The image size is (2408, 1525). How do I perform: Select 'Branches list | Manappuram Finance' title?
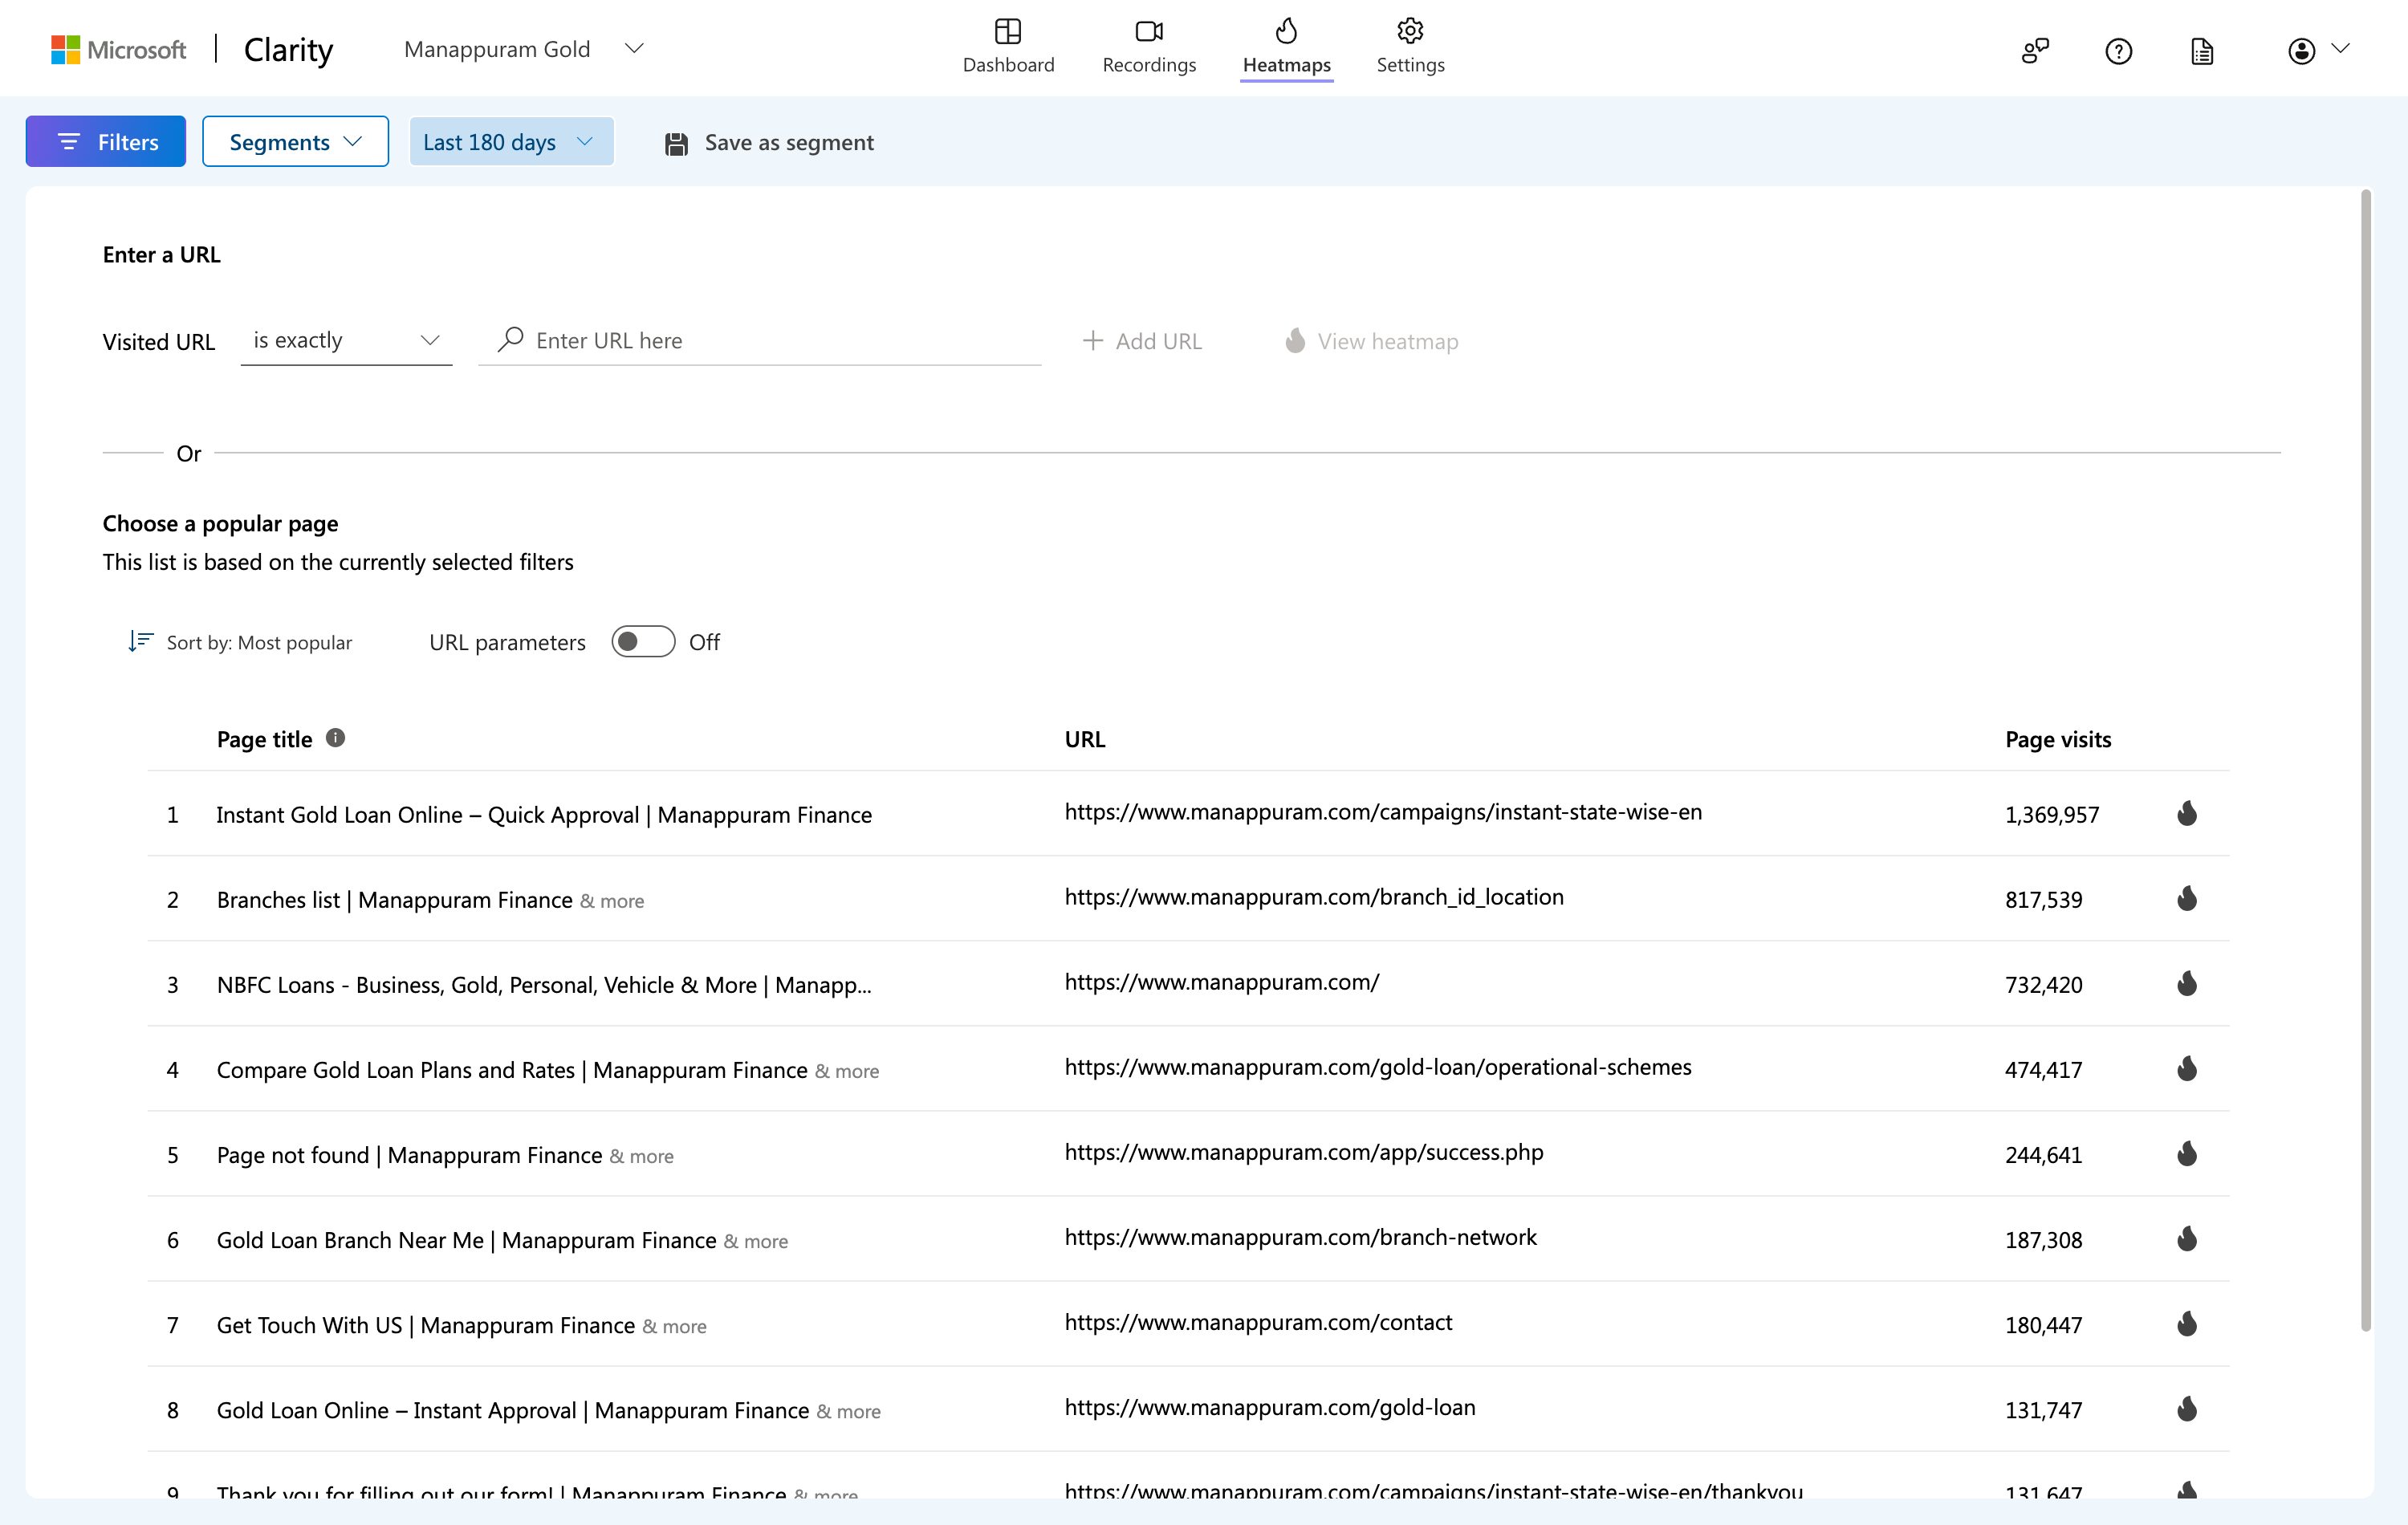click(x=394, y=900)
